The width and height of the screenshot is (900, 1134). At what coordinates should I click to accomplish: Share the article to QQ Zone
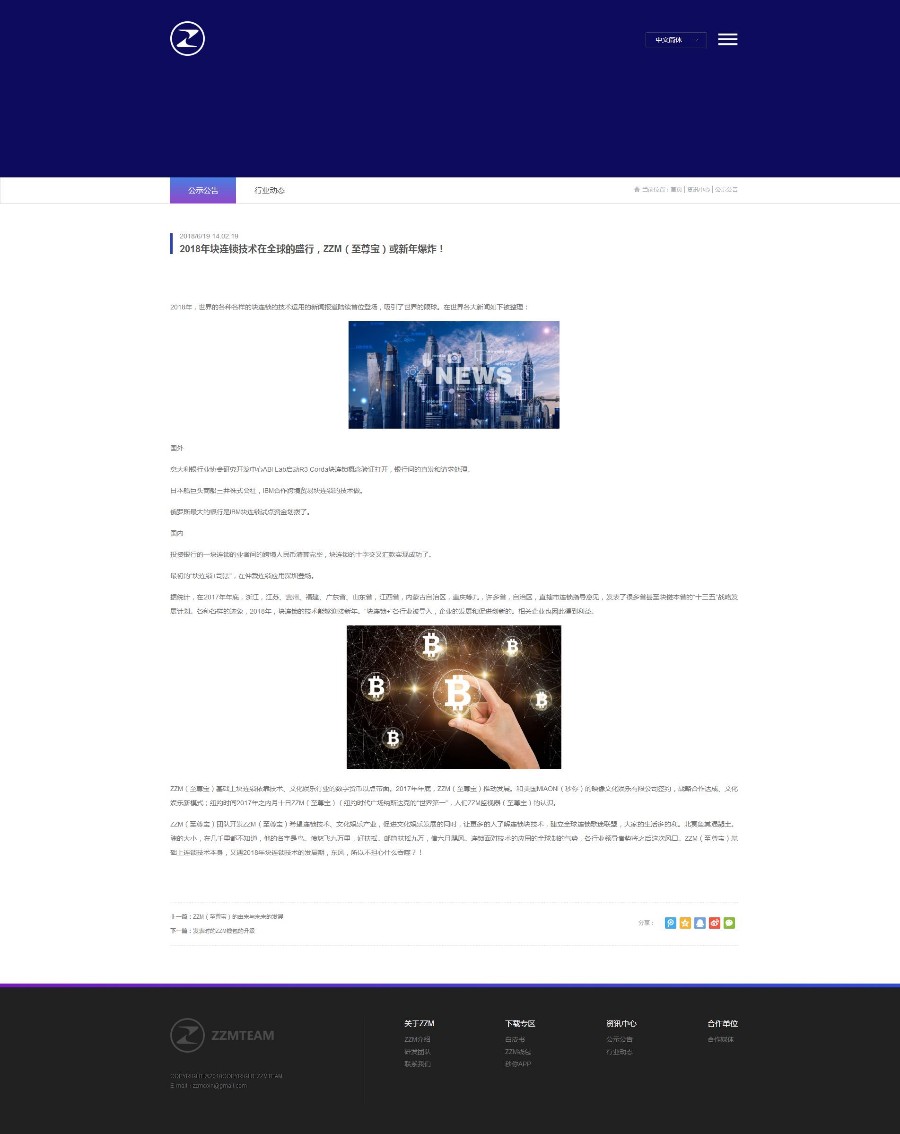point(670,923)
